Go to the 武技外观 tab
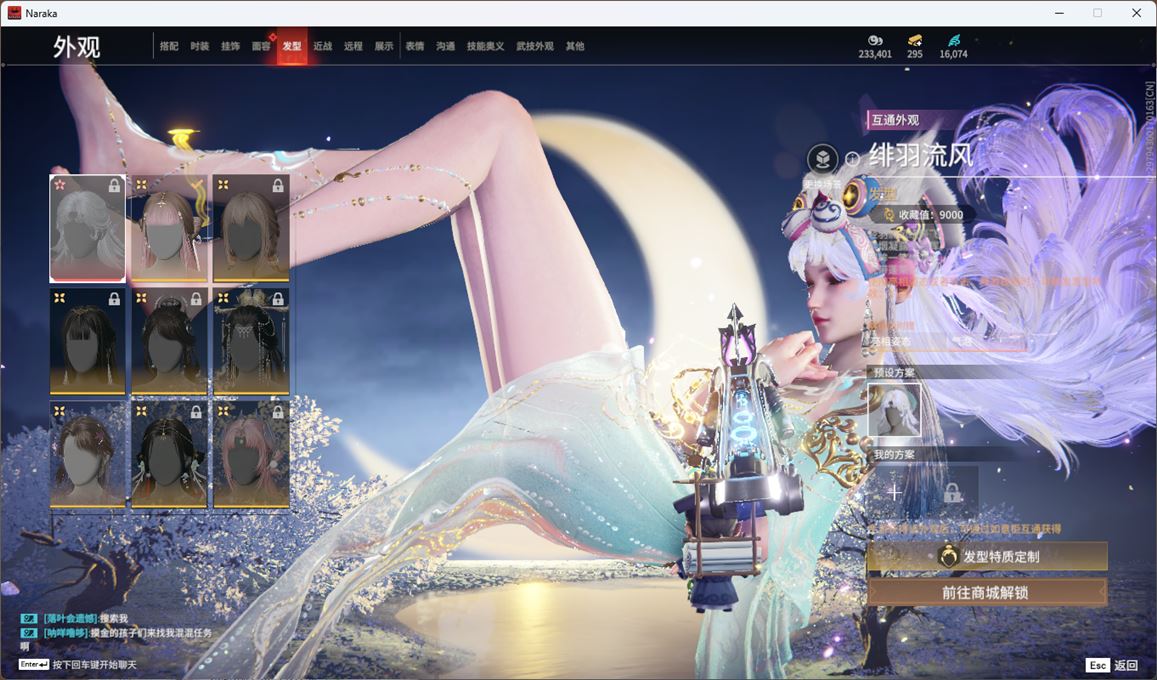 coord(534,46)
